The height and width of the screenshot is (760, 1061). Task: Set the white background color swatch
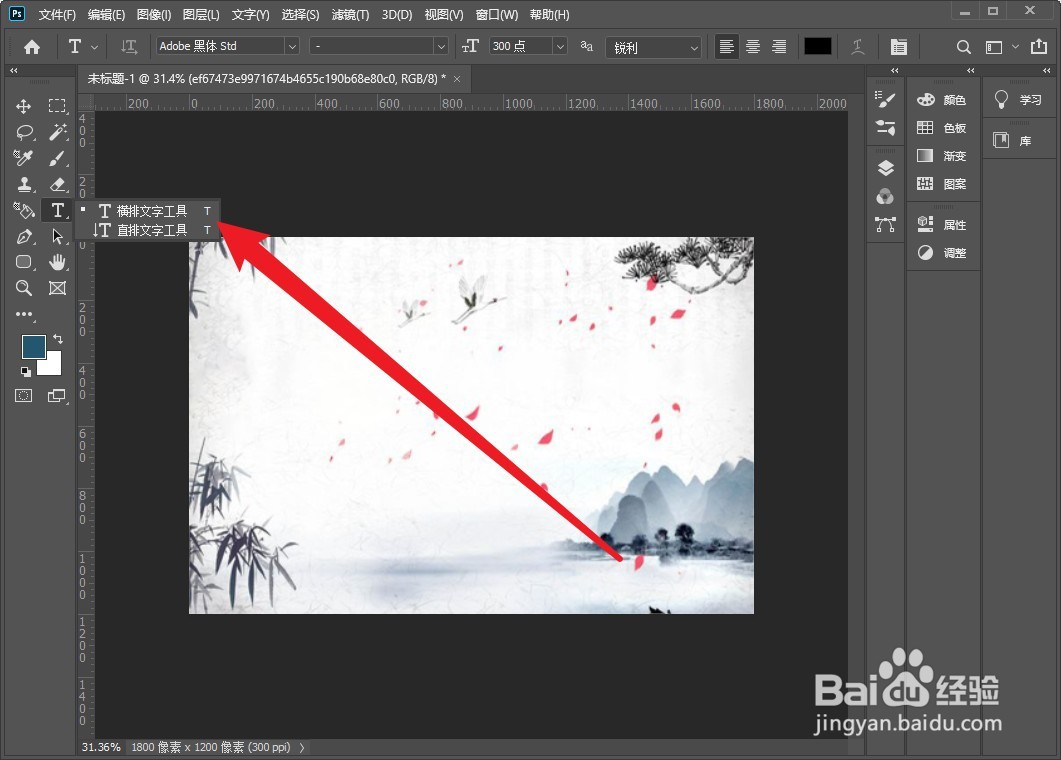point(53,366)
